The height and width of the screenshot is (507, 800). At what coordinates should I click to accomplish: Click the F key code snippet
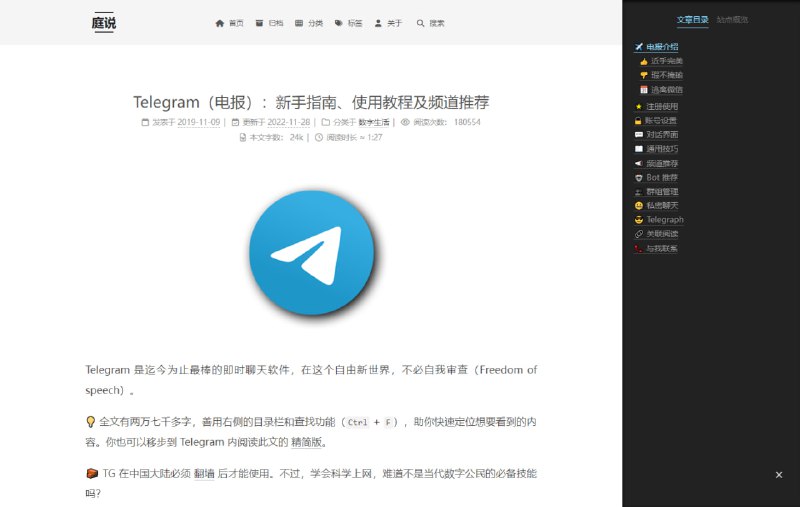click(x=388, y=422)
